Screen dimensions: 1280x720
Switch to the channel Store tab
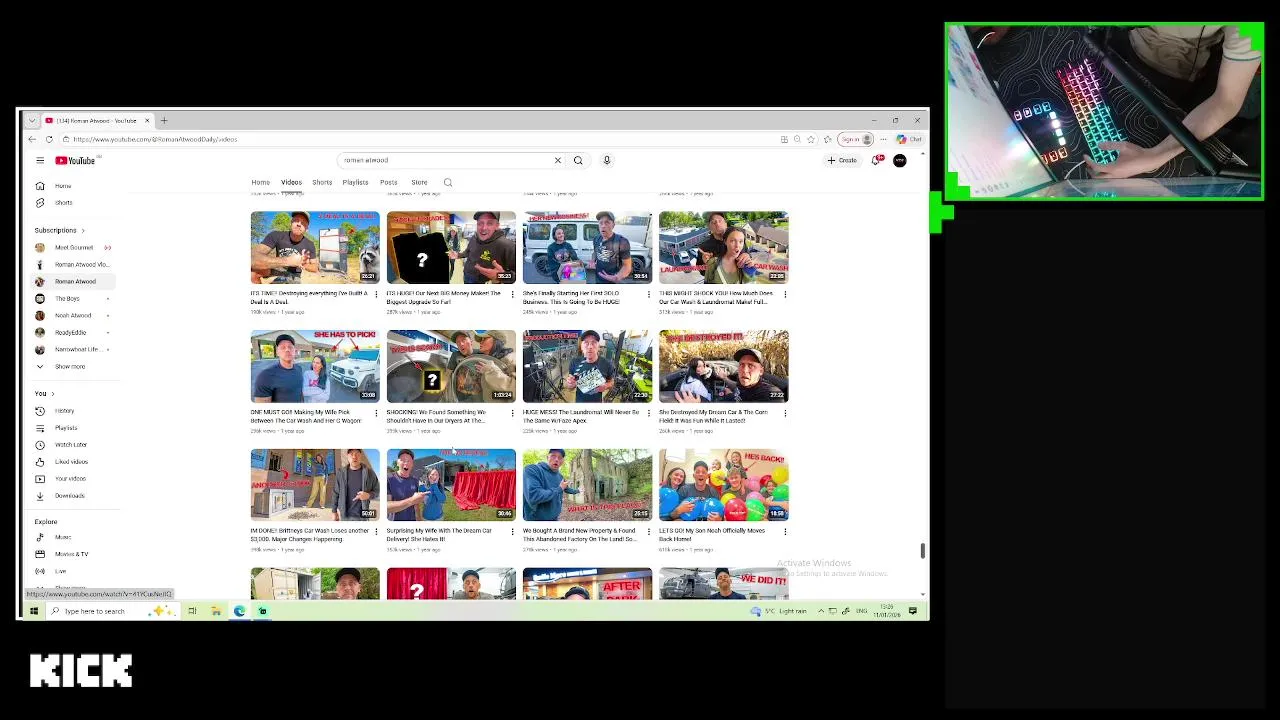point(419,183)
